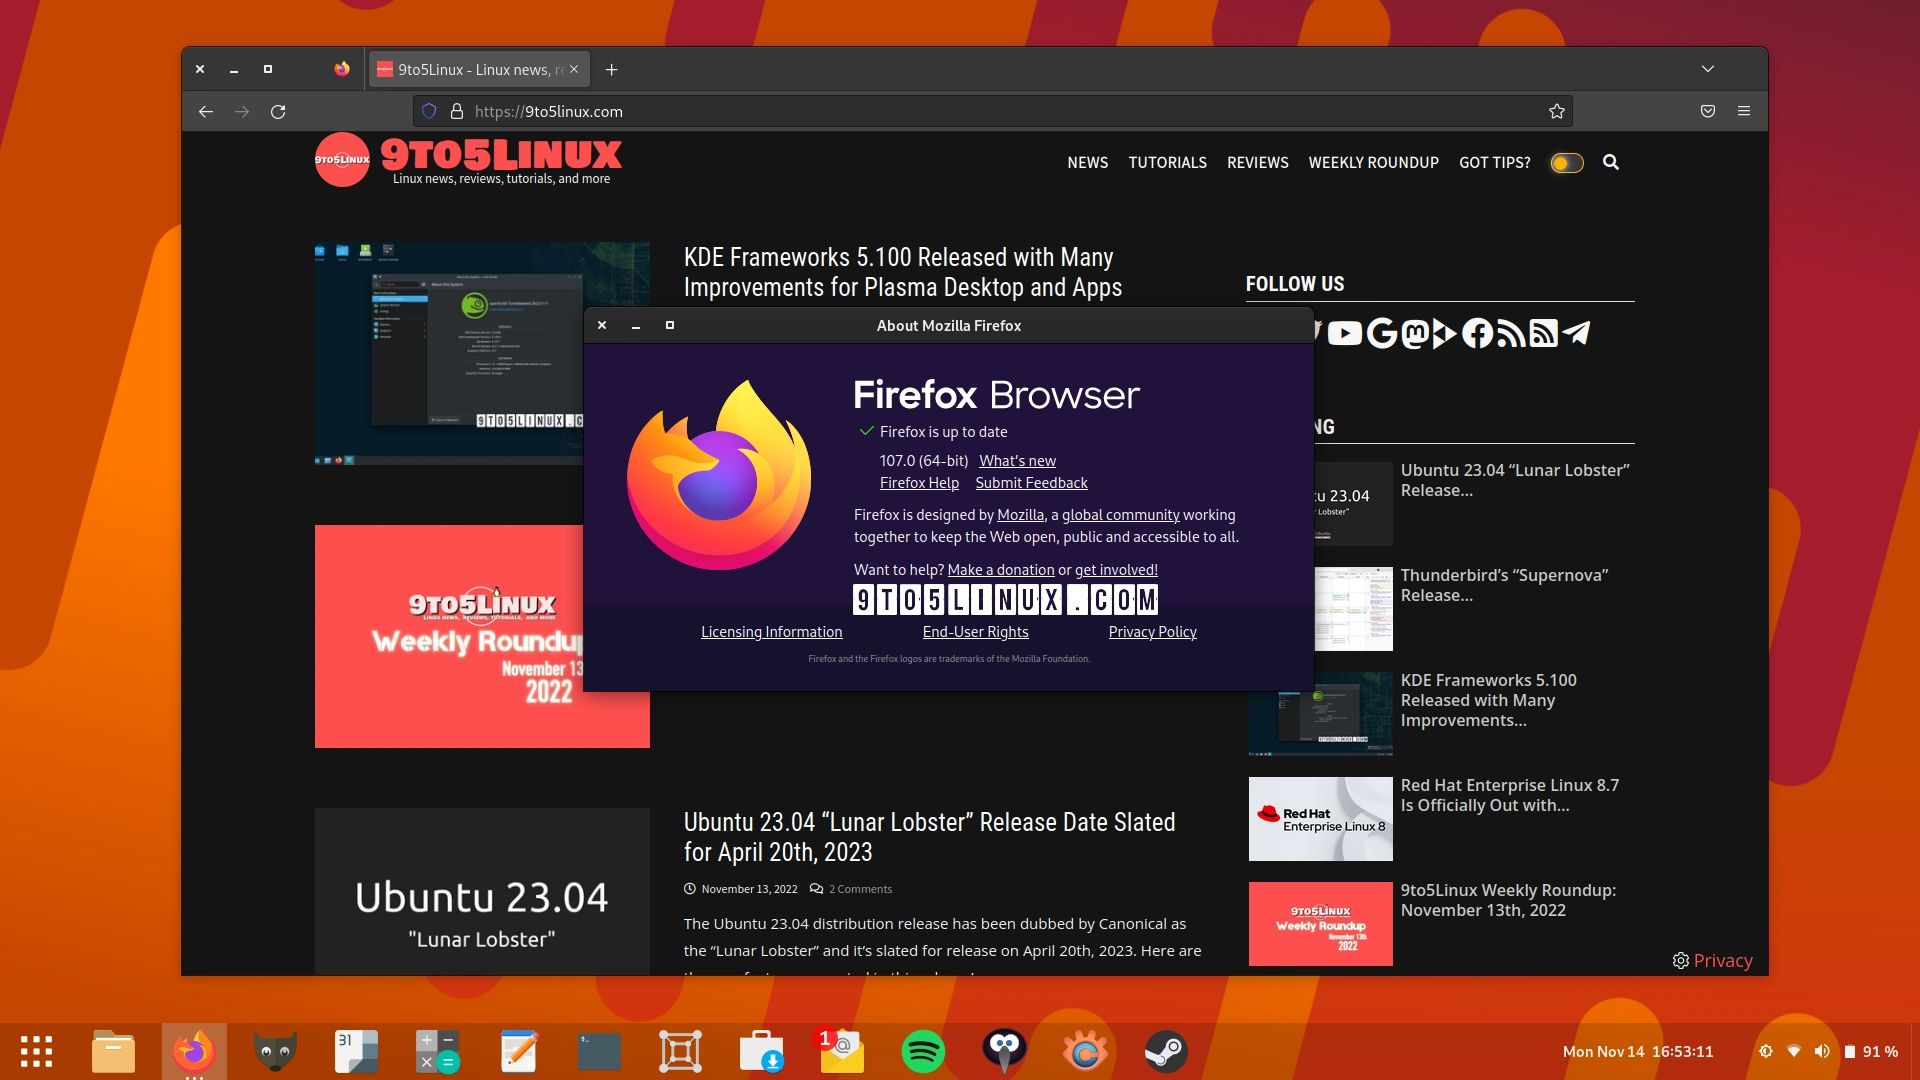Click the URL address bar field
1920x1080 pixels.
(1000, 112)
